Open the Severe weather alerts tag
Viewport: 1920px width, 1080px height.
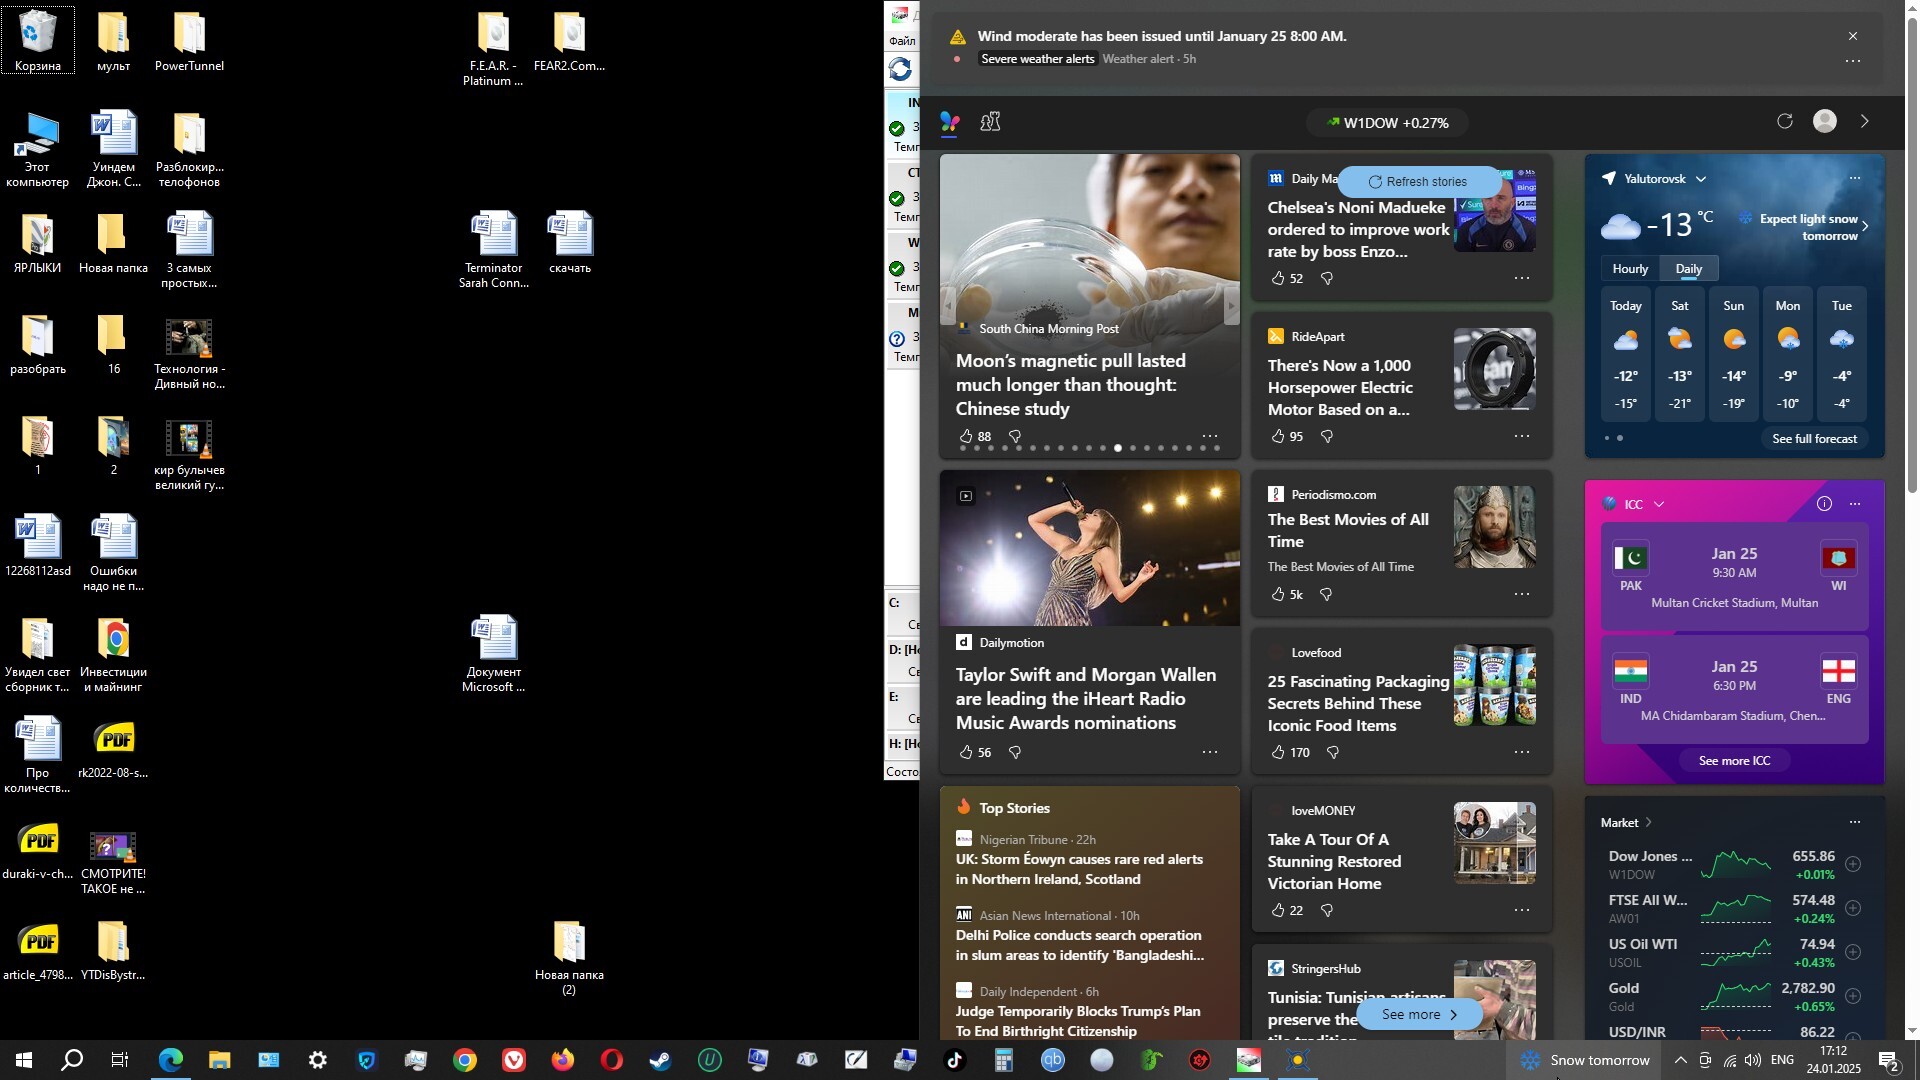pos(1037,59)
